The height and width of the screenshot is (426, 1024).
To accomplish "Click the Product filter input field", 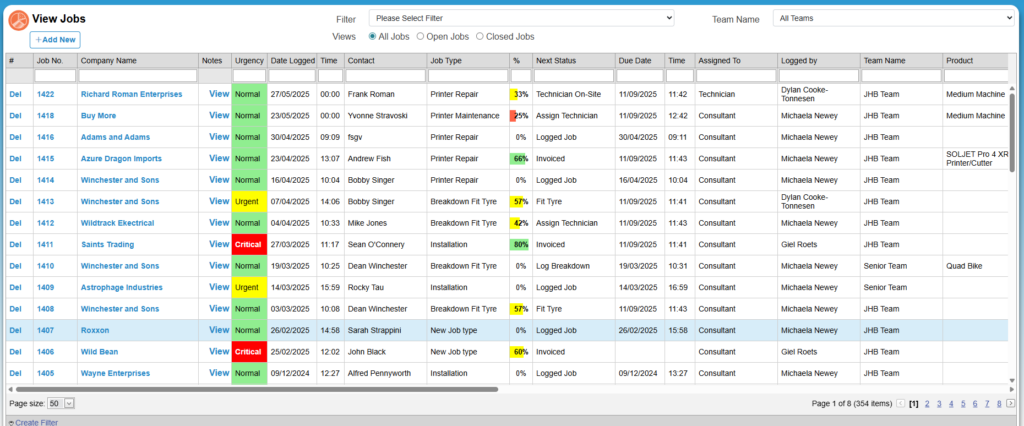I will tap(977, 76).
